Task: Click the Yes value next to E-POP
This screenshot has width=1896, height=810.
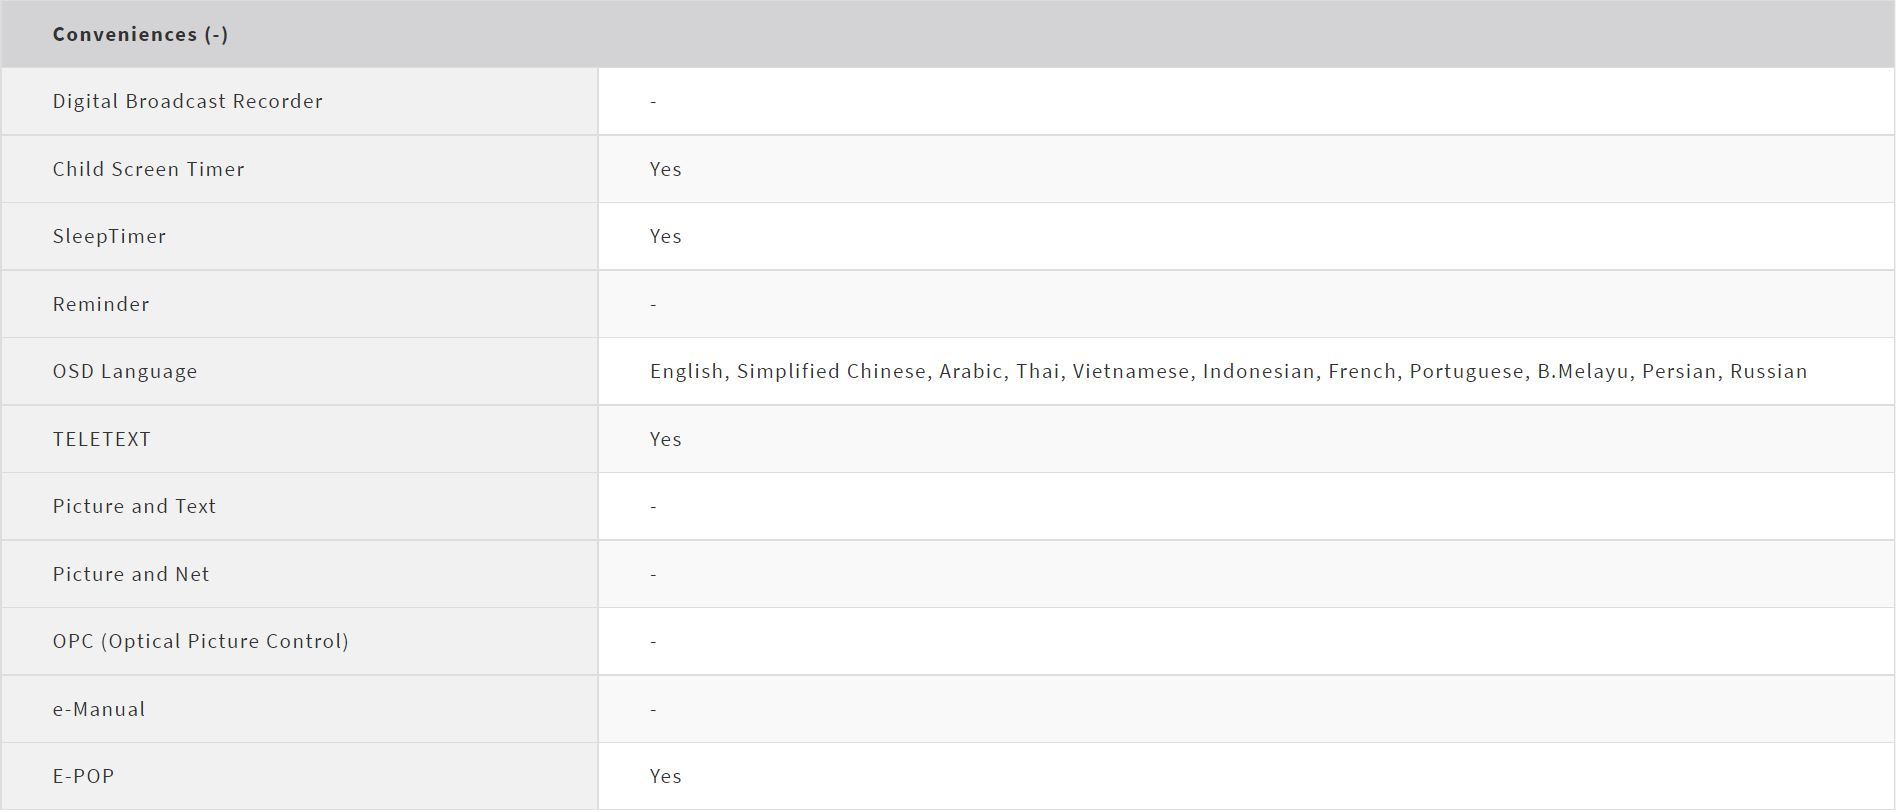Action: coord(666,776)
